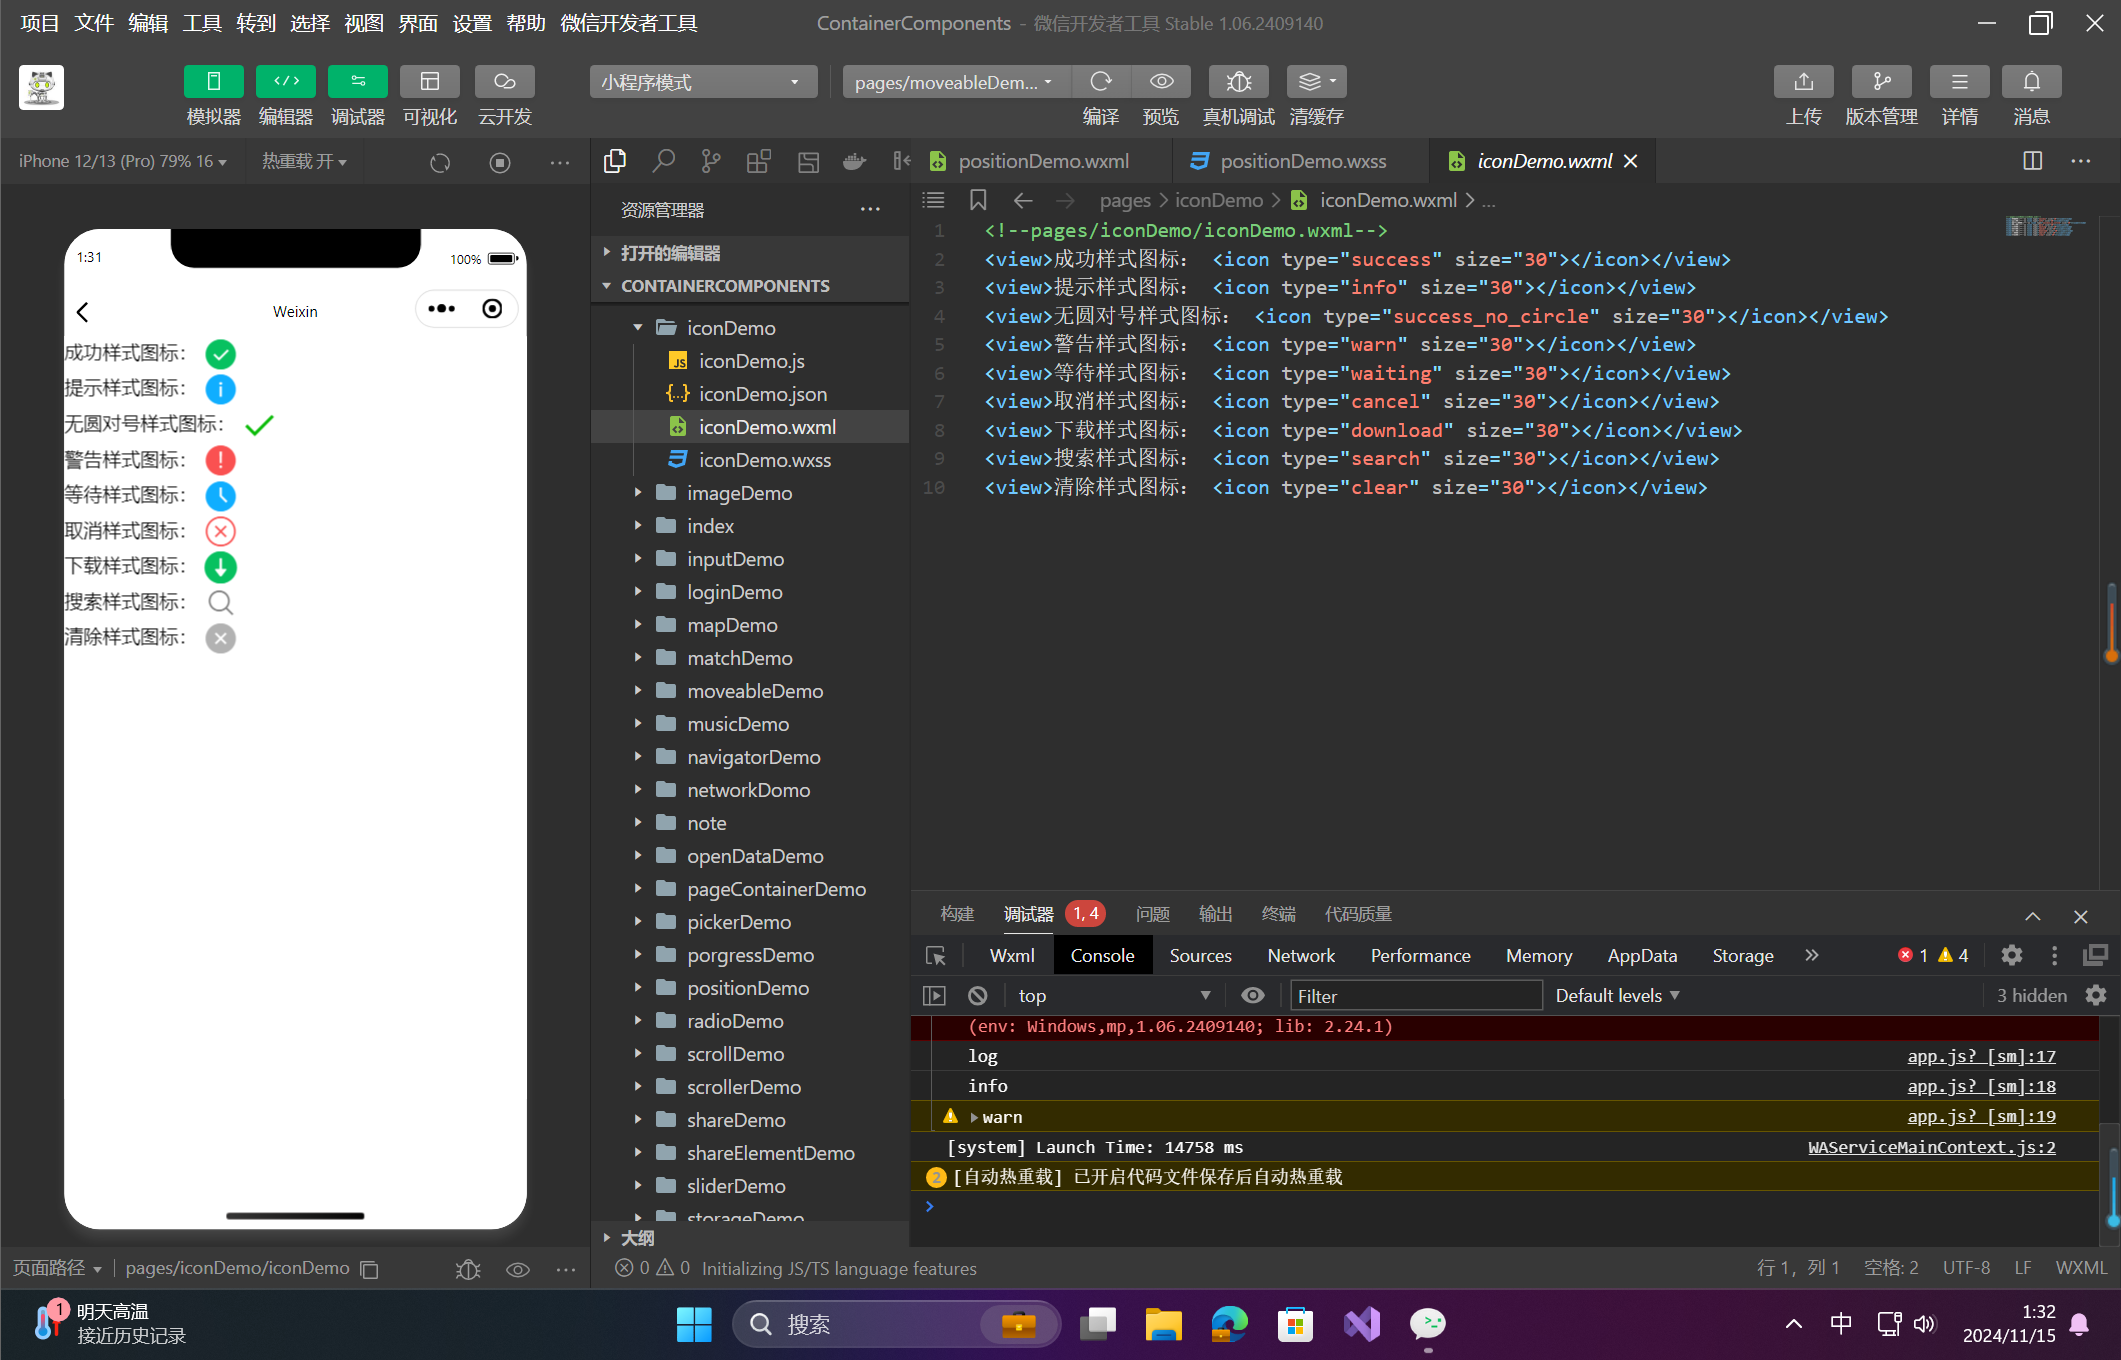
Task: Clear console with the ban icon
Action: click(978, 996)
